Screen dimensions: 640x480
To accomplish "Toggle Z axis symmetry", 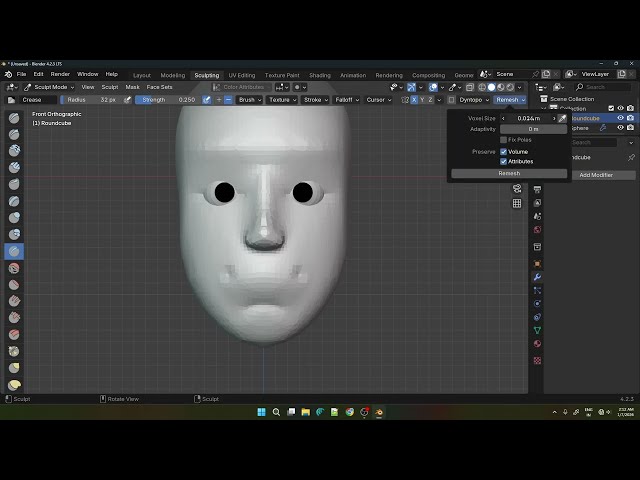I will (430, 100).
